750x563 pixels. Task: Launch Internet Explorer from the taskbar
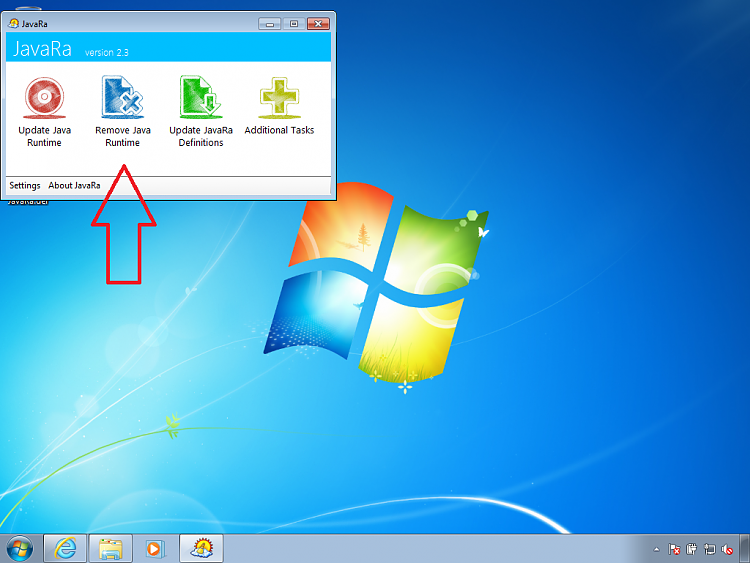pyautogui.click(x=65, y=548)
